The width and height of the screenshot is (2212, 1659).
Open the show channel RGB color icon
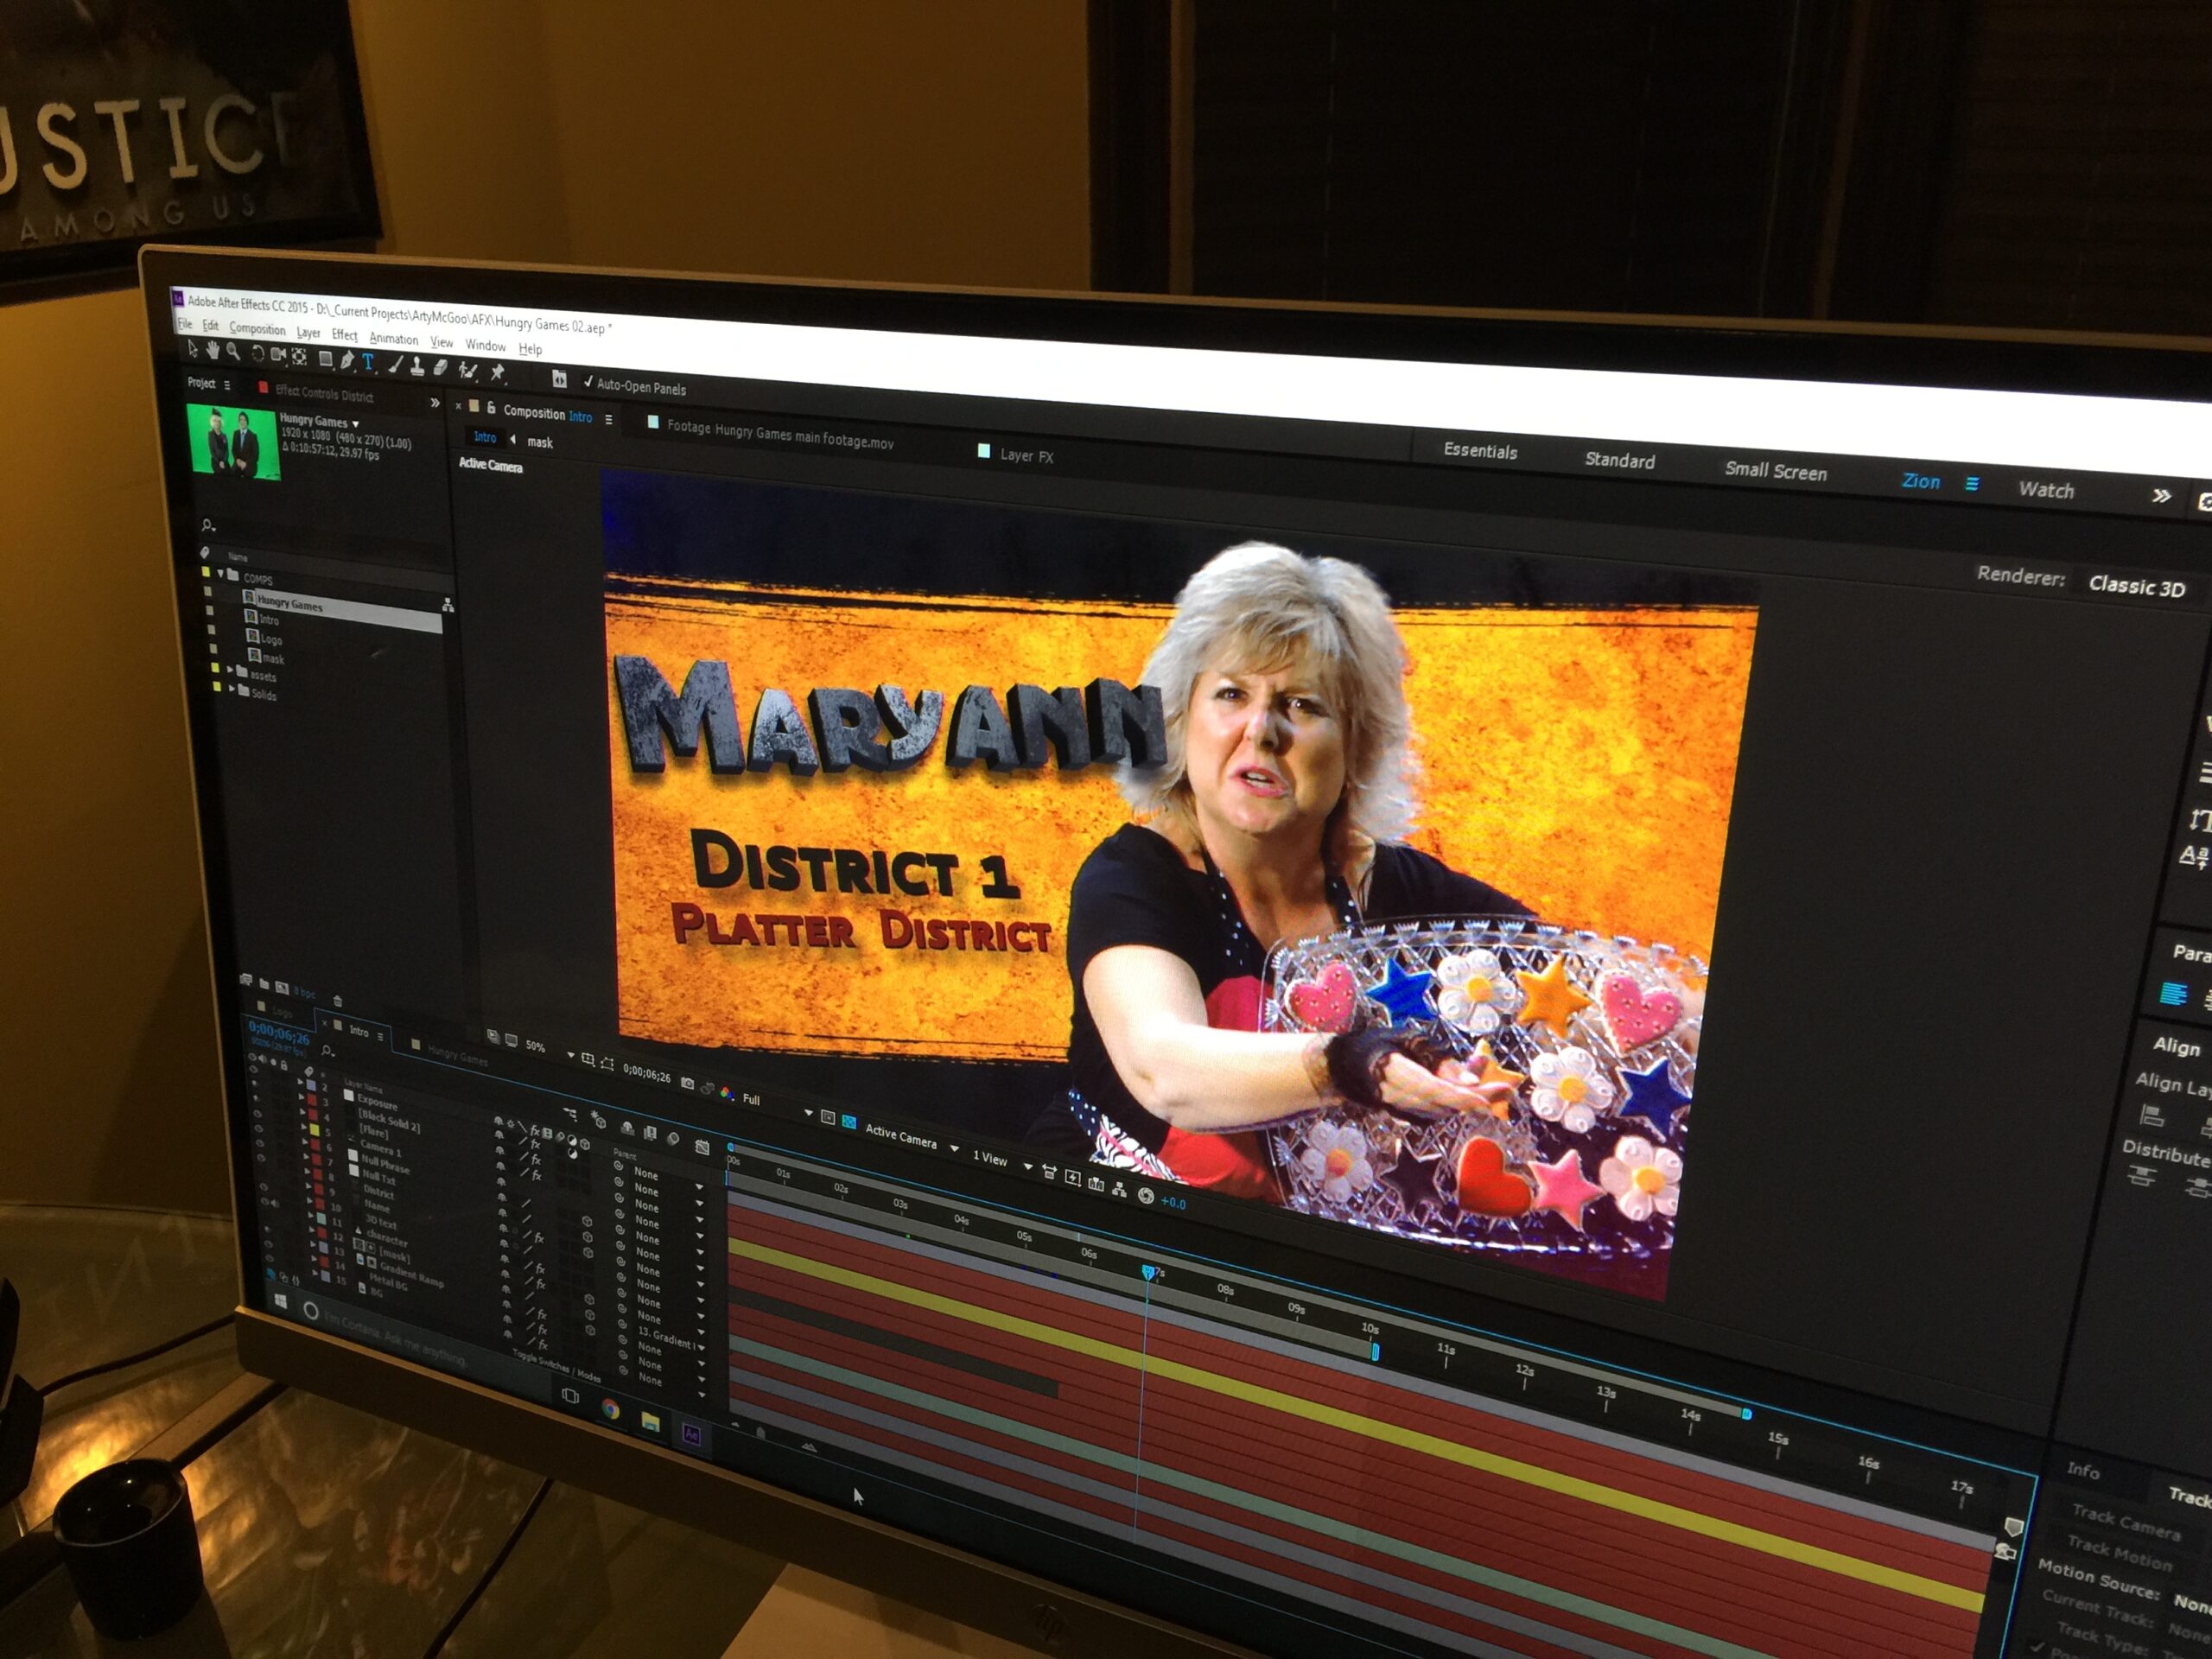point(727,1094)
